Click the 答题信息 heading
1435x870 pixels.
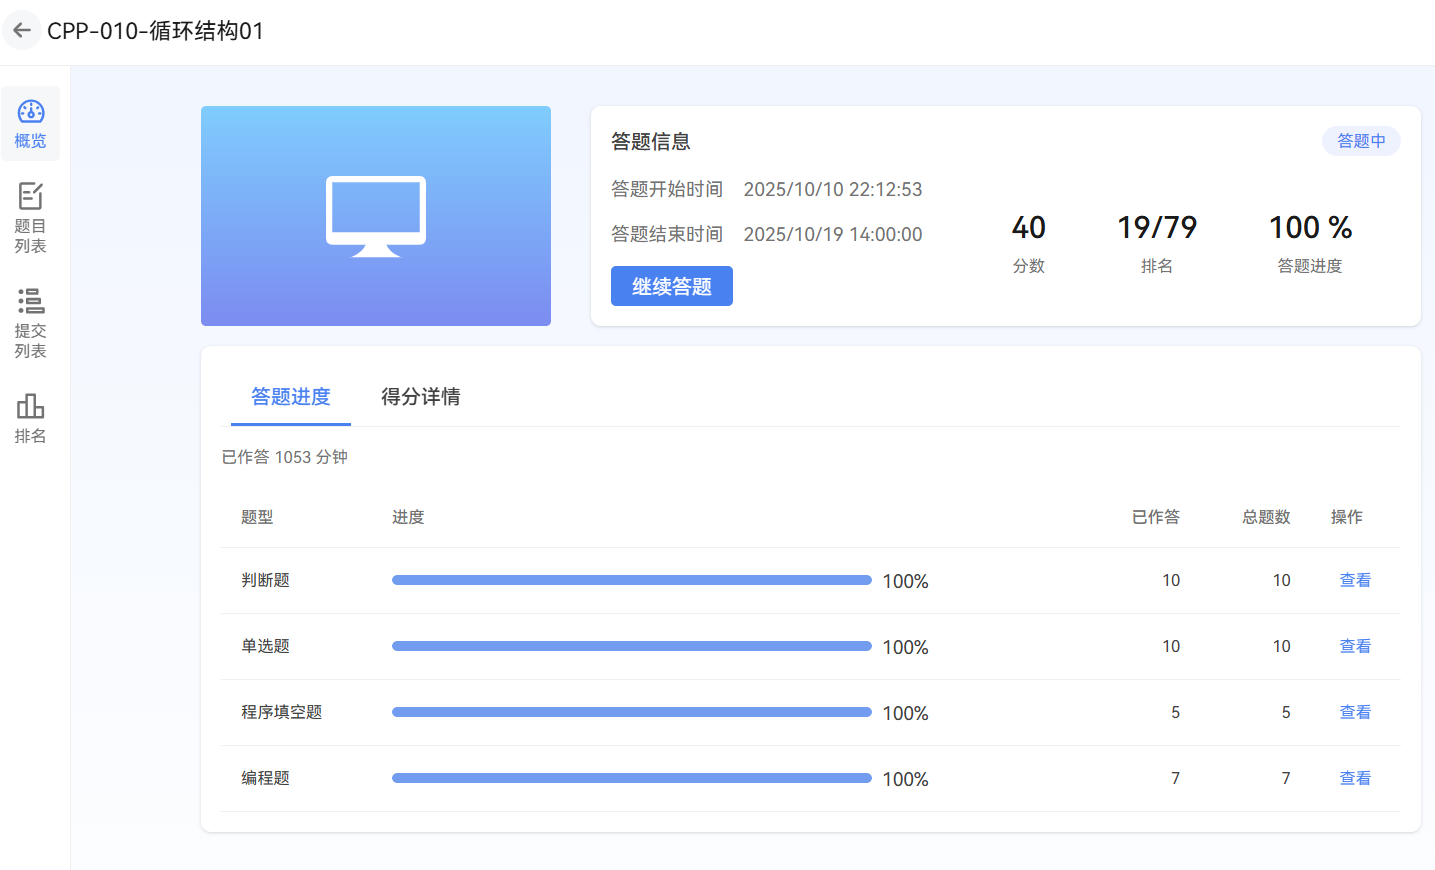(x=651, y=142)
